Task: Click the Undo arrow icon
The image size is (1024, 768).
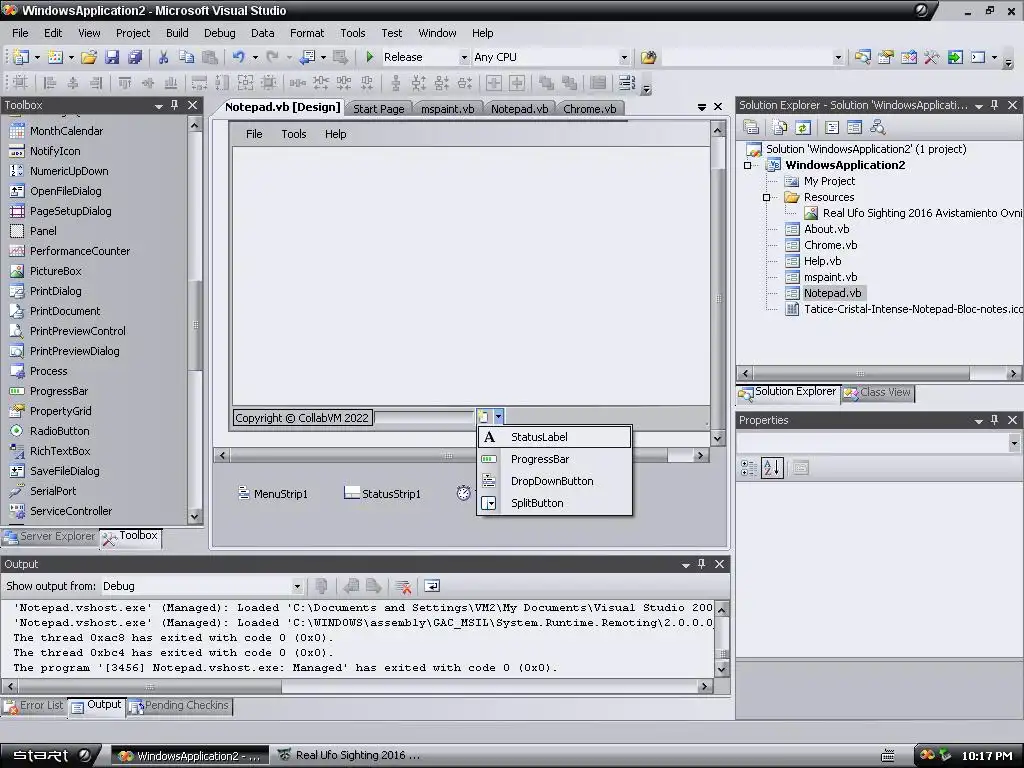Action: (238, 57)
